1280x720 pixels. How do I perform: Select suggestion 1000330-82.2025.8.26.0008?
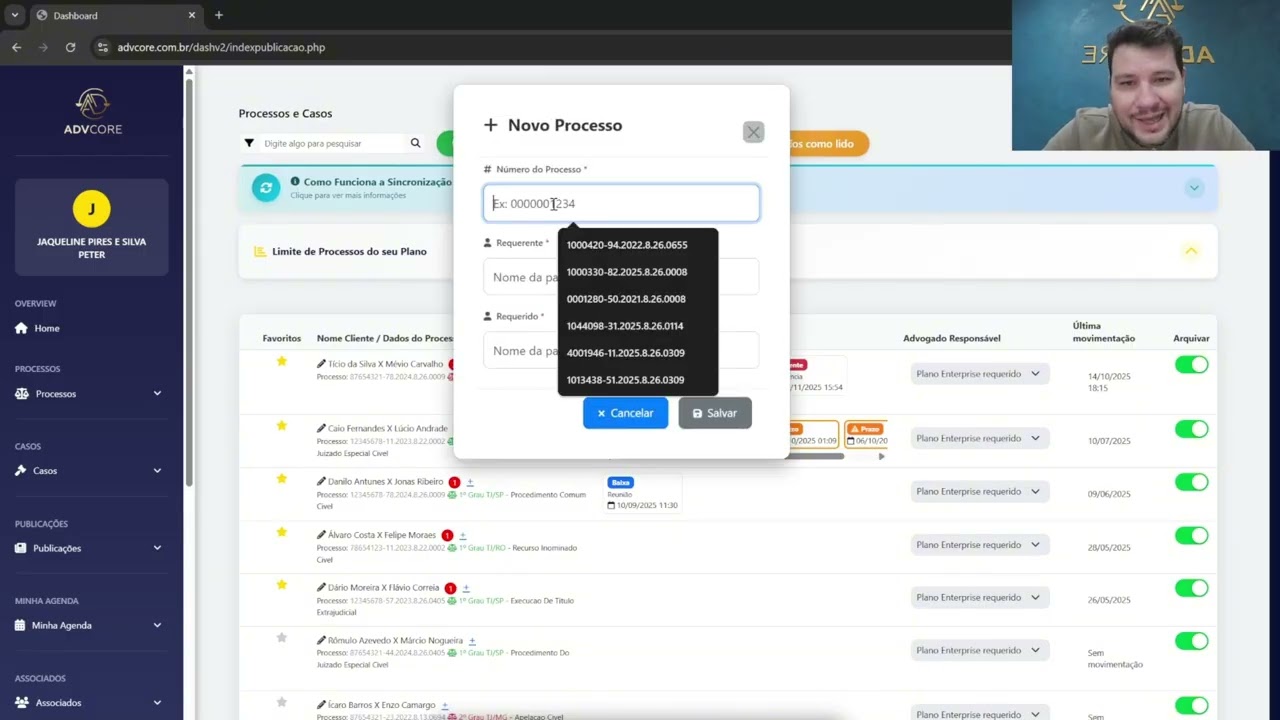638,272
